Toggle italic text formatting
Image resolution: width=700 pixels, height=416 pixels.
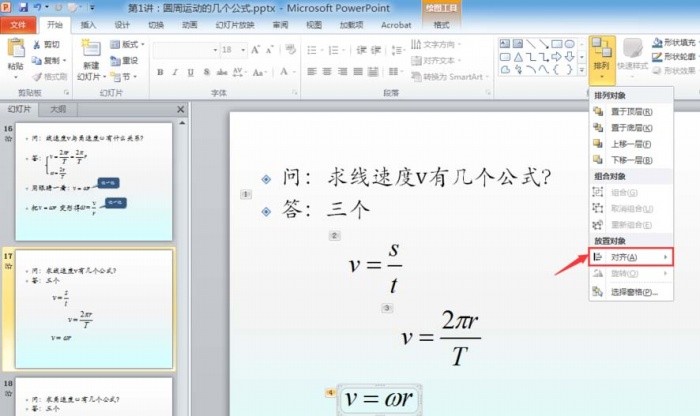tap(175, 72)
